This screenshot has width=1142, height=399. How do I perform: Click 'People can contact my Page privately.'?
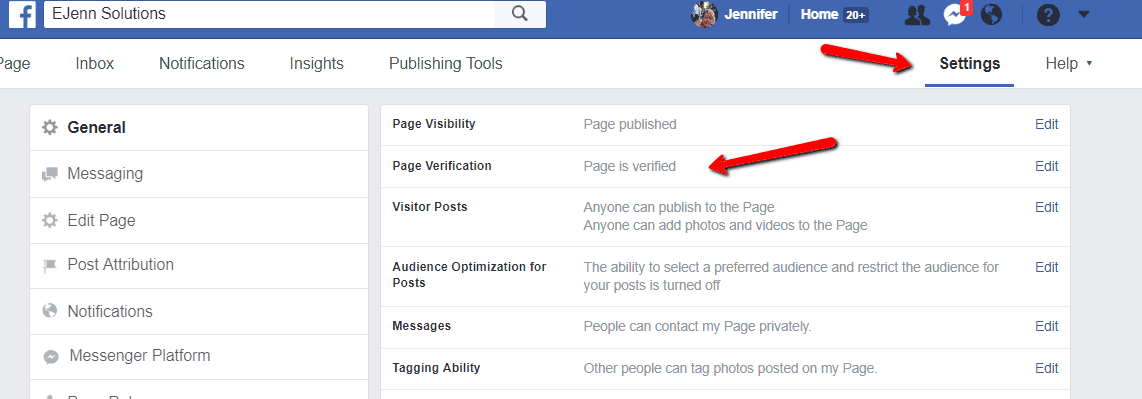tap(698, 326)
